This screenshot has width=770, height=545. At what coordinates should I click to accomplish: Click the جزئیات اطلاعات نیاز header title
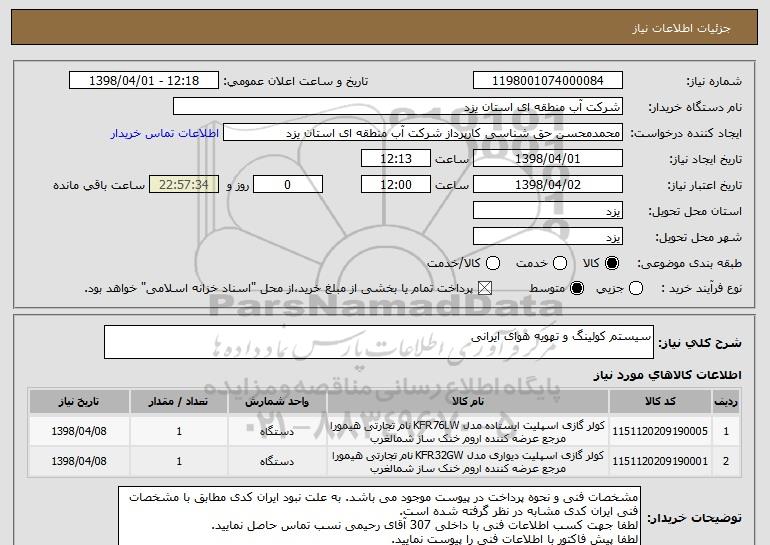(681, 28)
